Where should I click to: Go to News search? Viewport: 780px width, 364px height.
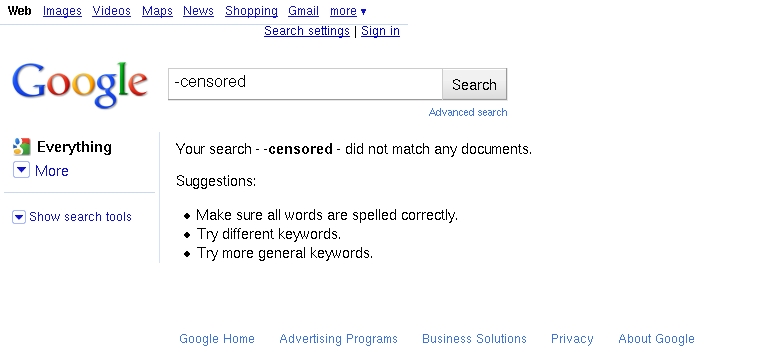click(198, 11)
